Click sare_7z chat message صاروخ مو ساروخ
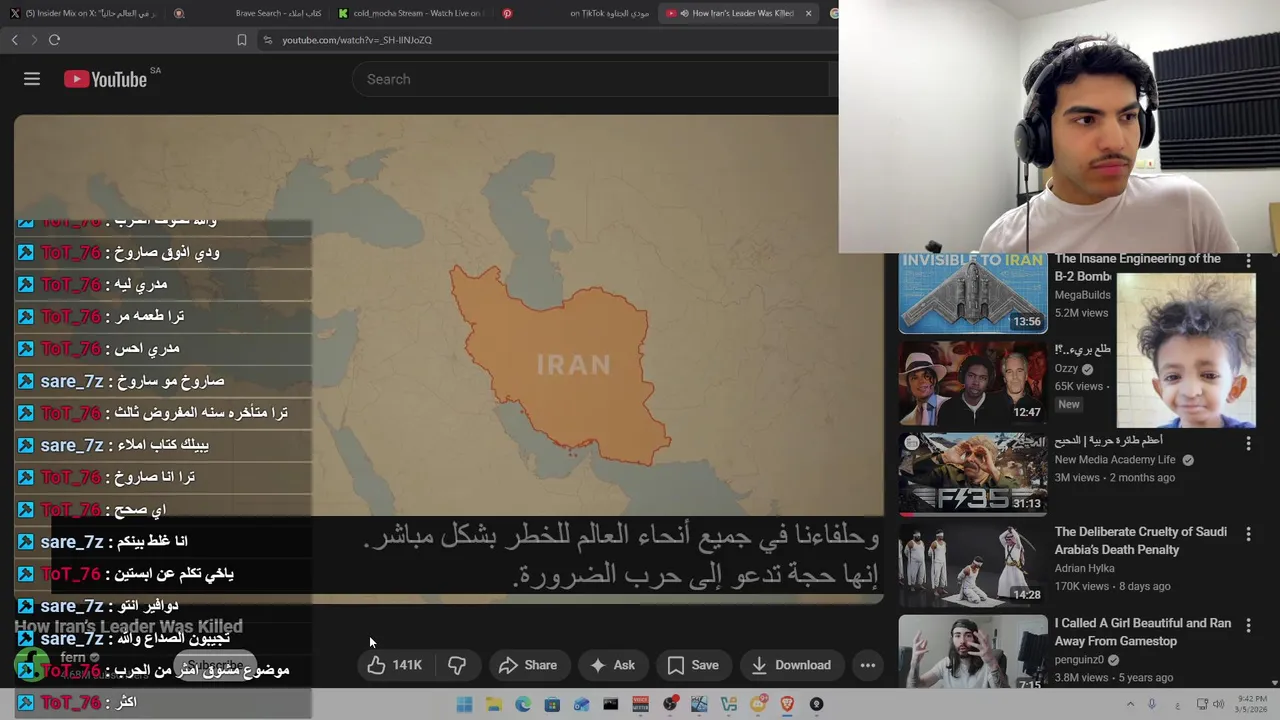Screen dimensions: 1280x720 [x=163, y=381]
